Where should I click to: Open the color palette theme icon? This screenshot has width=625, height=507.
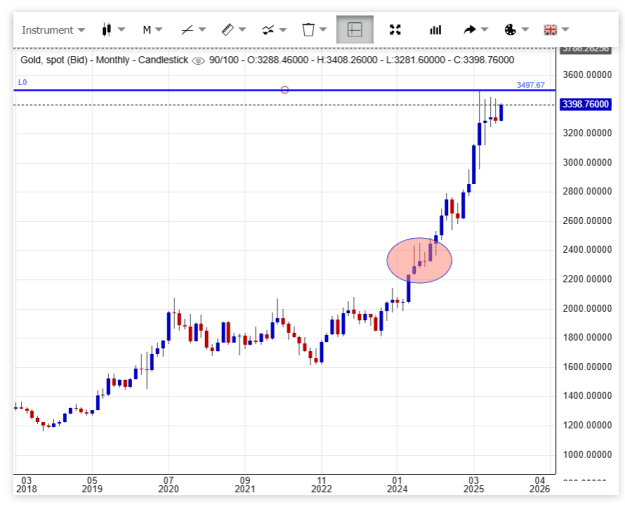(x=510, y=29)
